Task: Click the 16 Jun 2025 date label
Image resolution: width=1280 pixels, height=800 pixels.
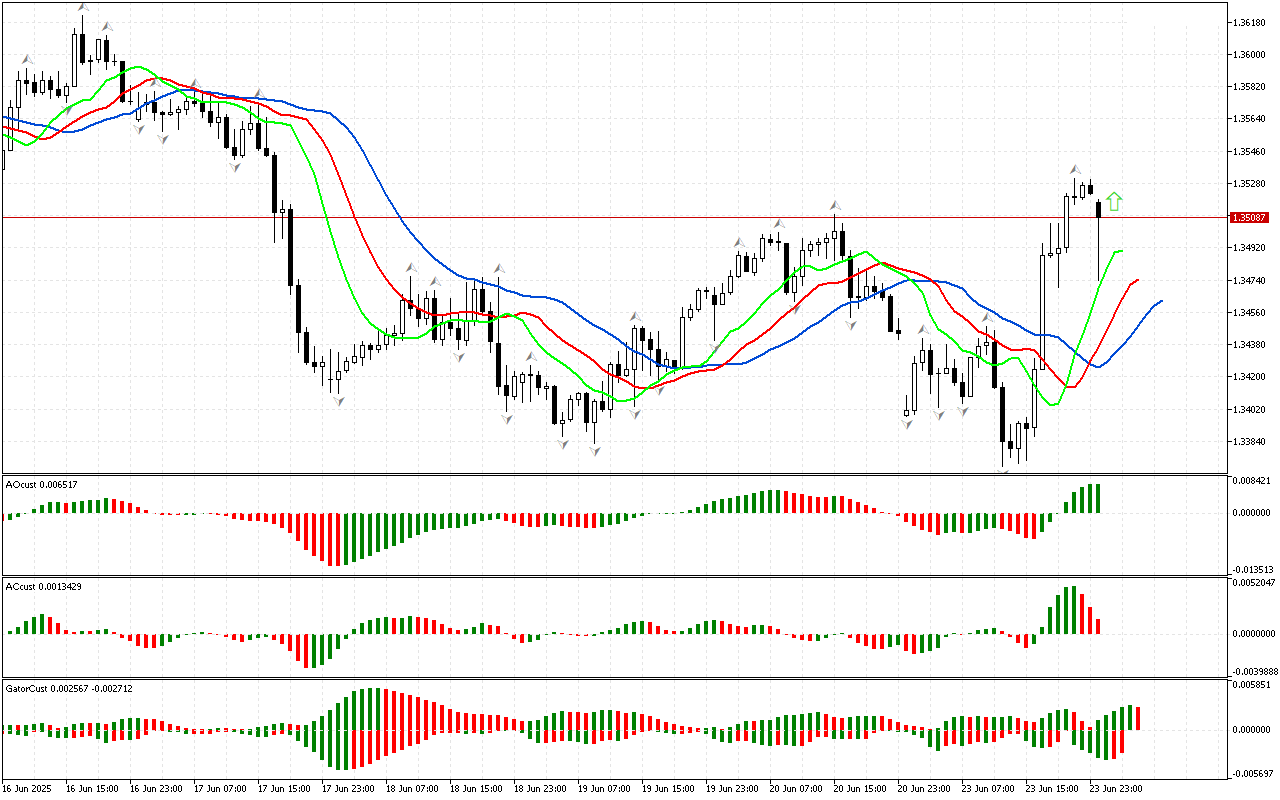Action: 28,788
